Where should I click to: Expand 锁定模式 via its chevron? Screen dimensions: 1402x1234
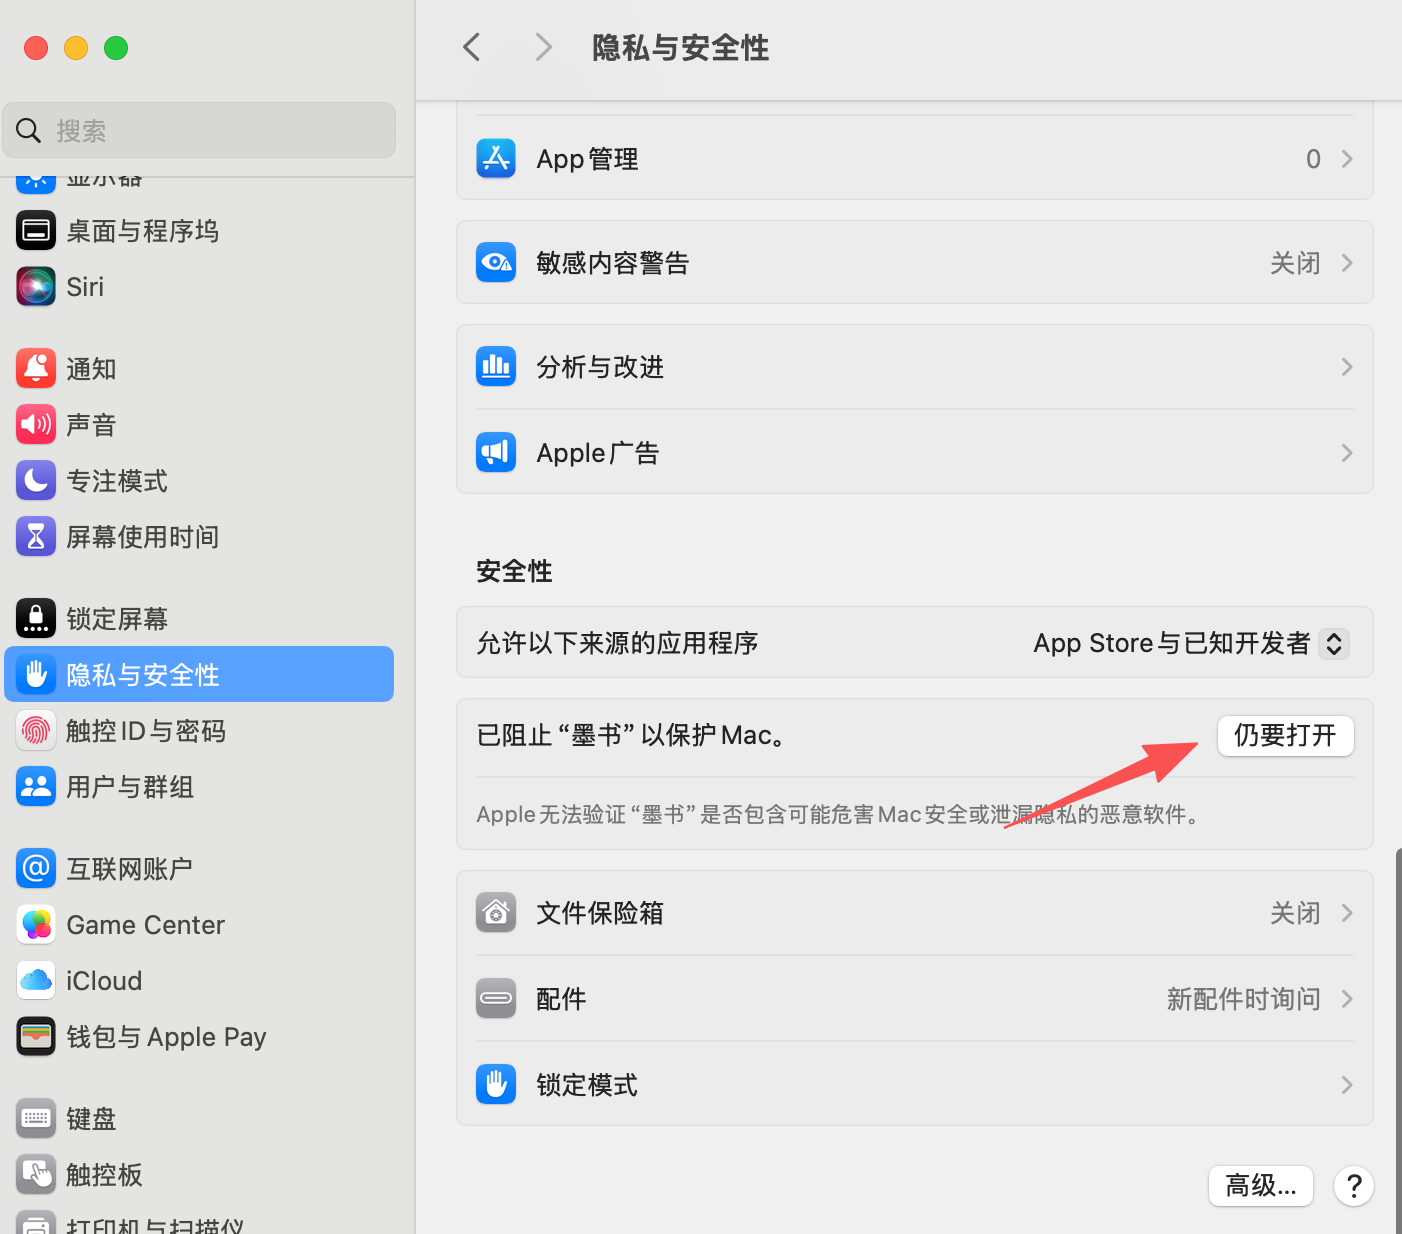(x=1347, y=1085)
